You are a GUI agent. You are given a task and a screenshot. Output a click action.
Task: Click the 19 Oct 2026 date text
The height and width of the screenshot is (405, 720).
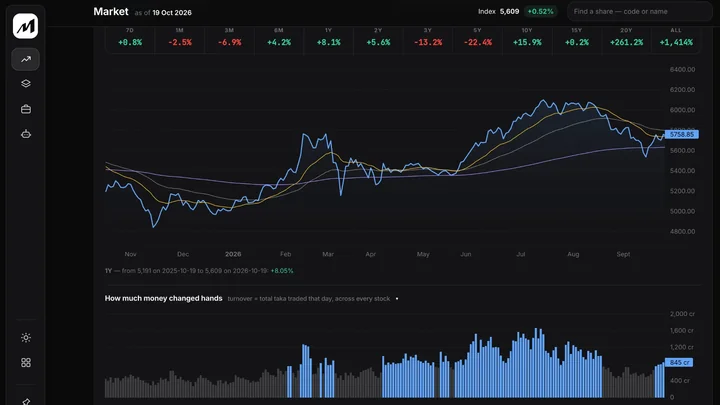172,13
